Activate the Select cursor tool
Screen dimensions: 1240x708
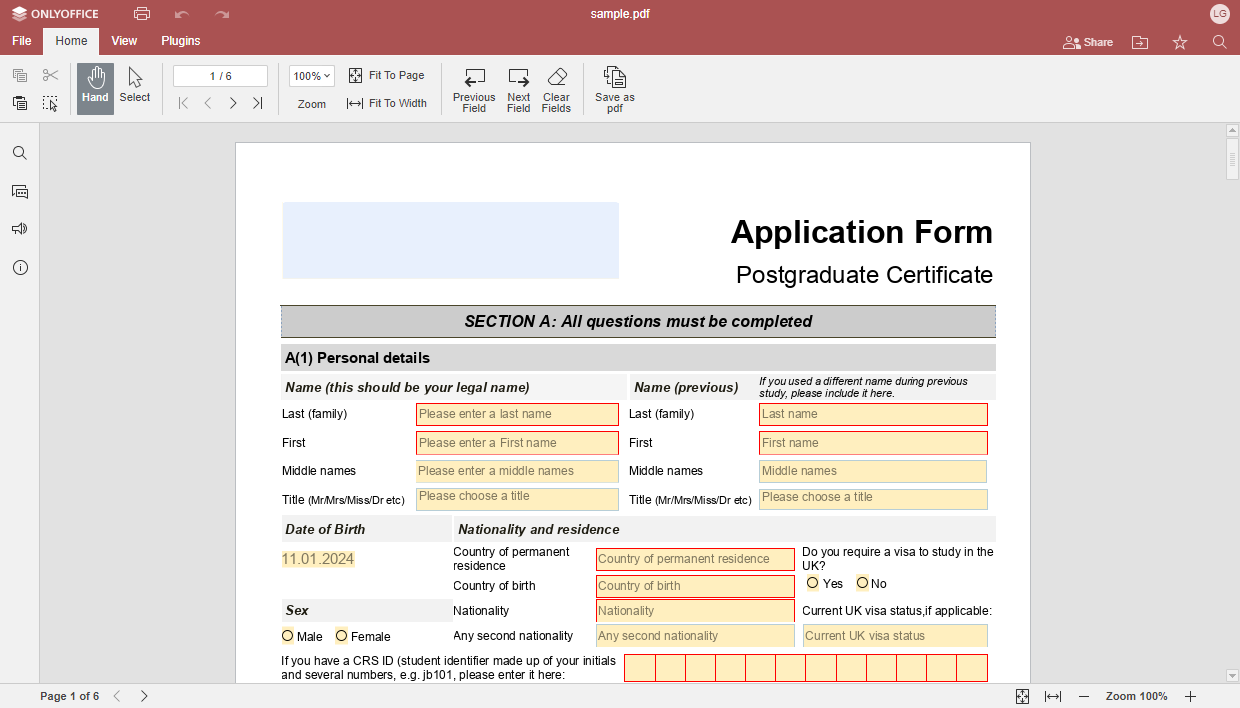[135, 87]
